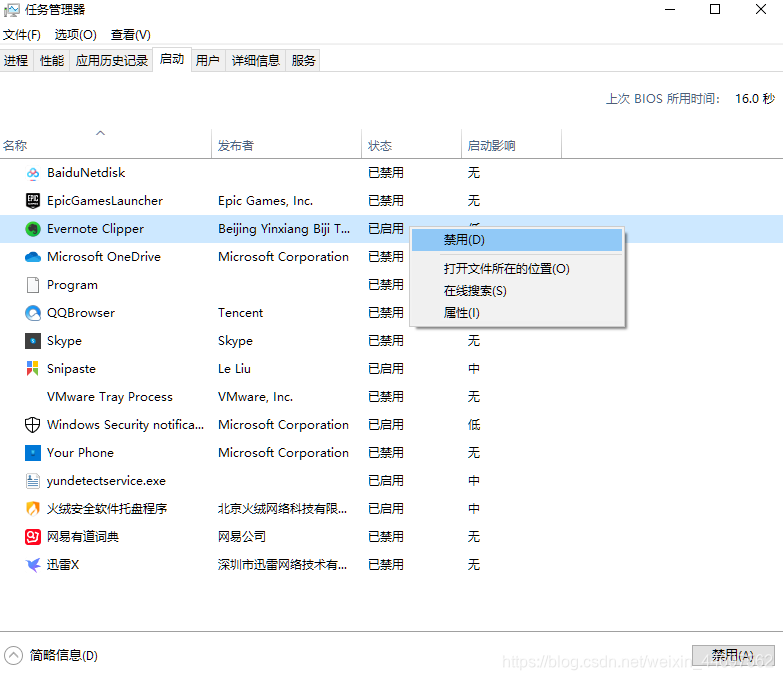Choose 禁用(D) in the context menu

(x=517, y=240)
